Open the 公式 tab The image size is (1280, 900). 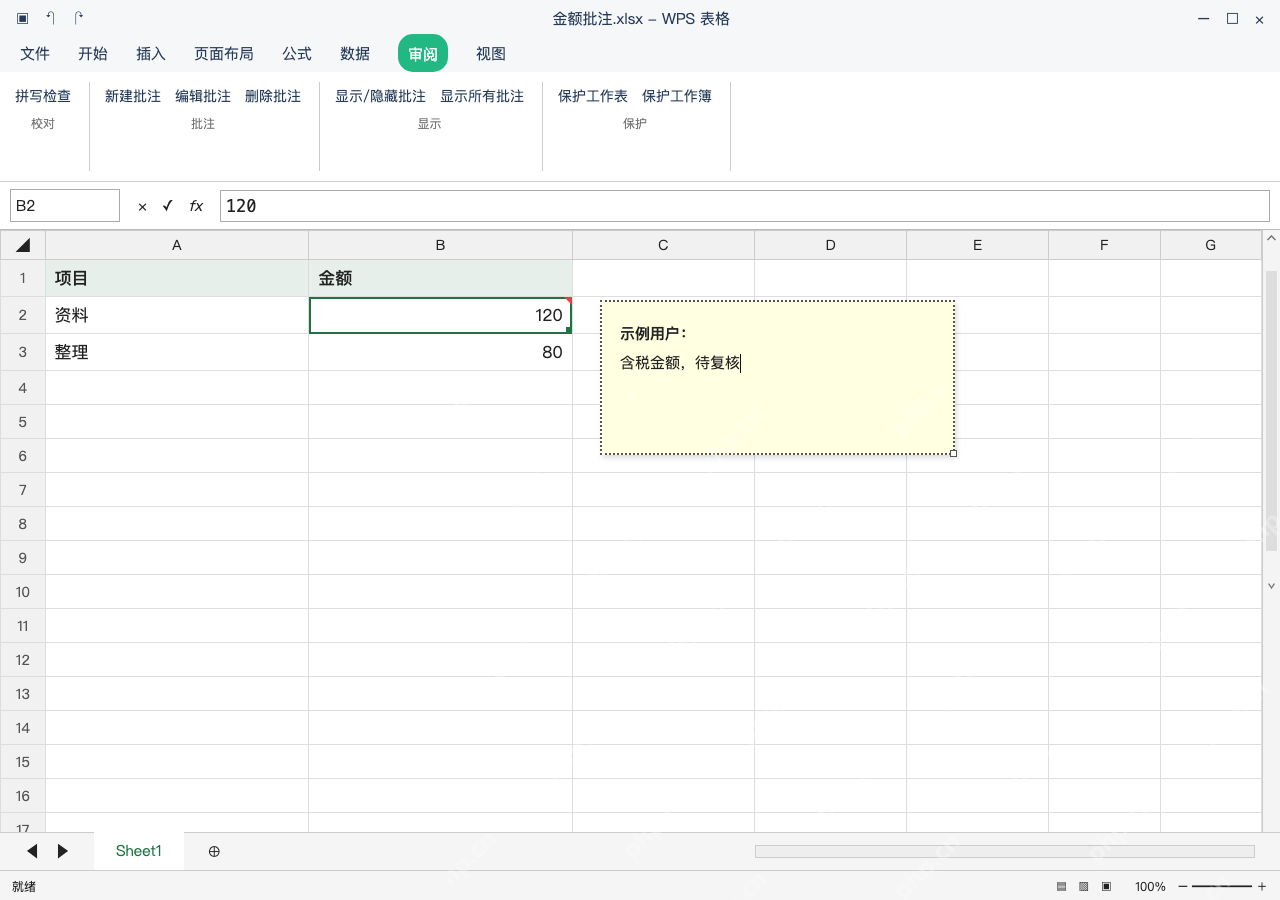tap(297, 54)
